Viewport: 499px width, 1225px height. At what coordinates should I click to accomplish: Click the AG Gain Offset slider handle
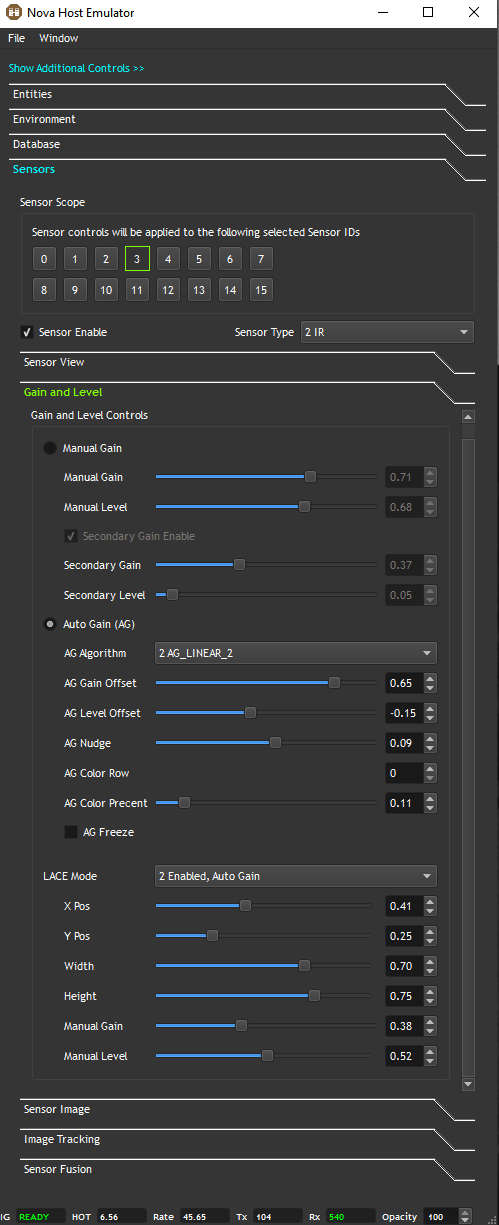tap(334, 683)
